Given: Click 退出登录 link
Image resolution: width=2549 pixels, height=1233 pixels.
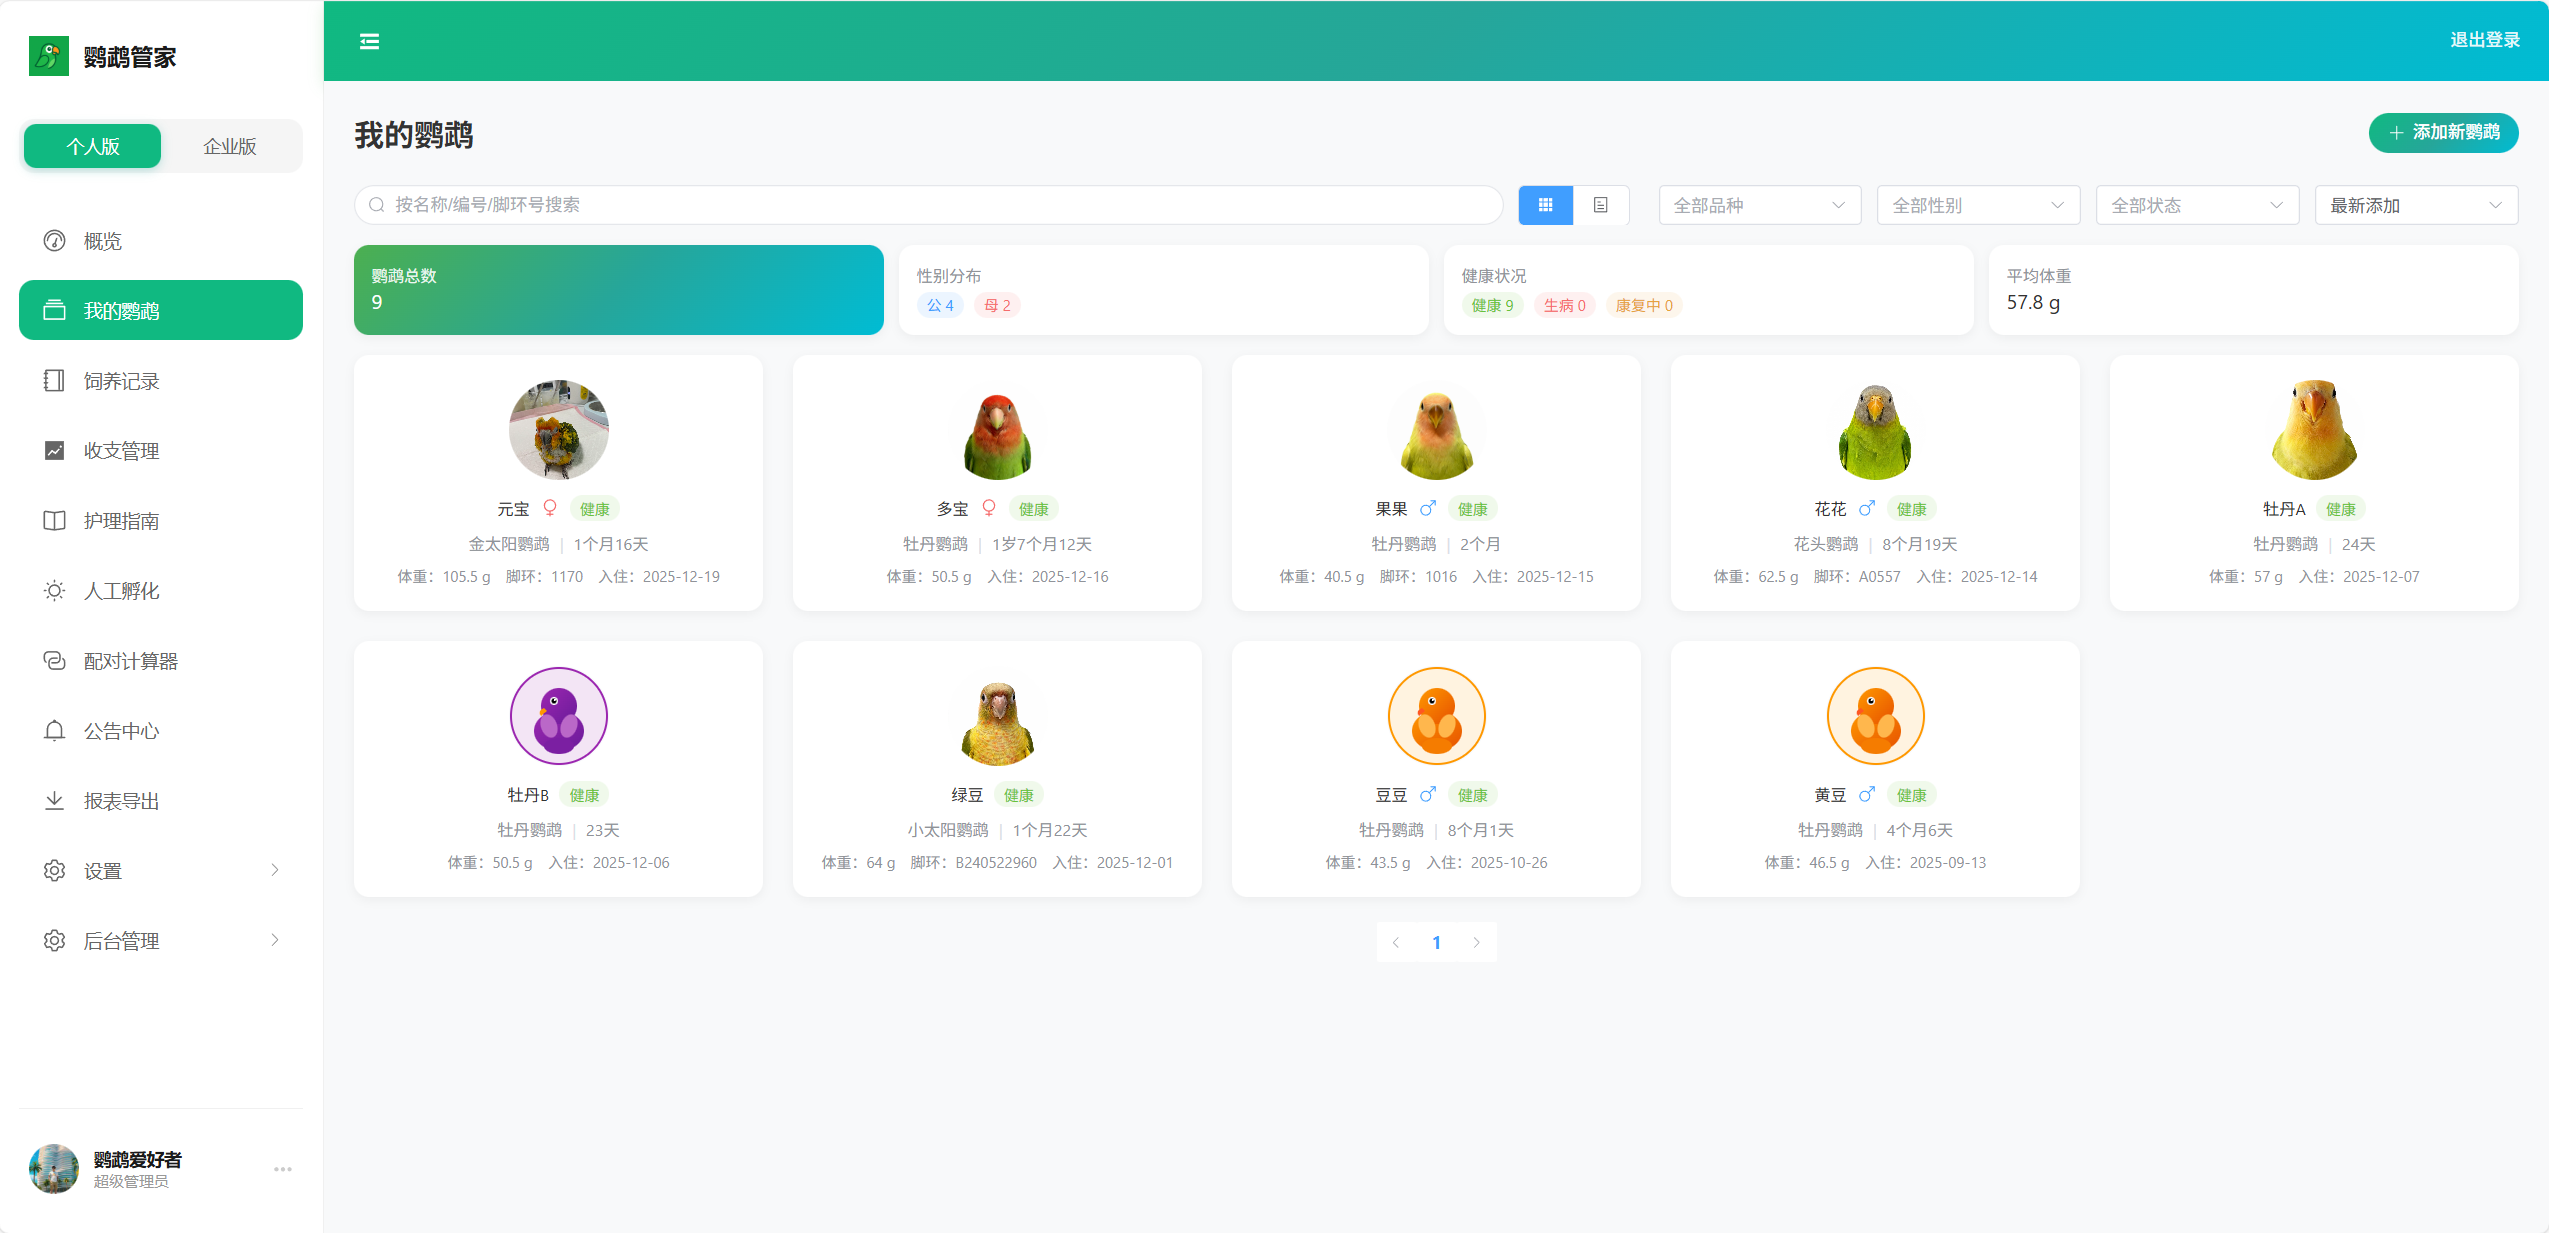Looking at the screenshot, I should pyautogui.click(x=2484, y=40).
